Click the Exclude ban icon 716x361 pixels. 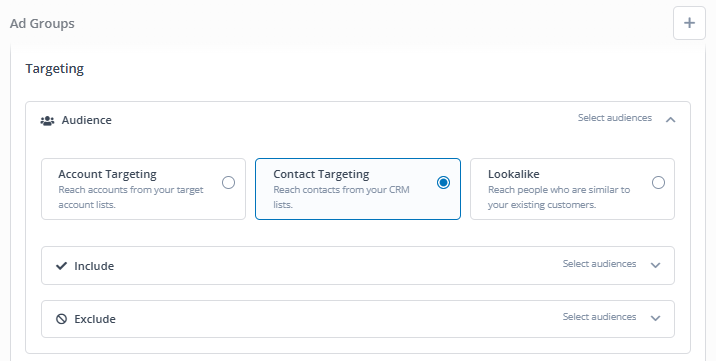pos(61,319)
